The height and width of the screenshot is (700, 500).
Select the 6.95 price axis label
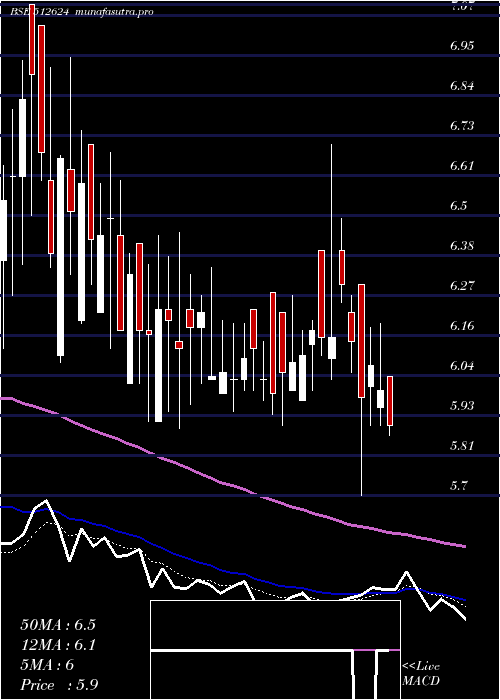click(x=462, y=46)
